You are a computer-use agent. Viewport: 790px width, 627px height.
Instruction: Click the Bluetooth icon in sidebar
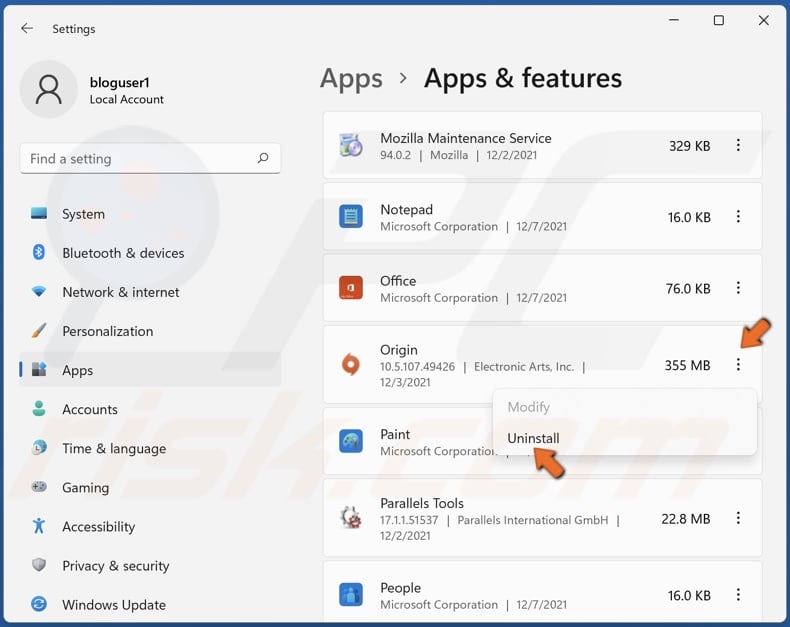click(39, 252)
